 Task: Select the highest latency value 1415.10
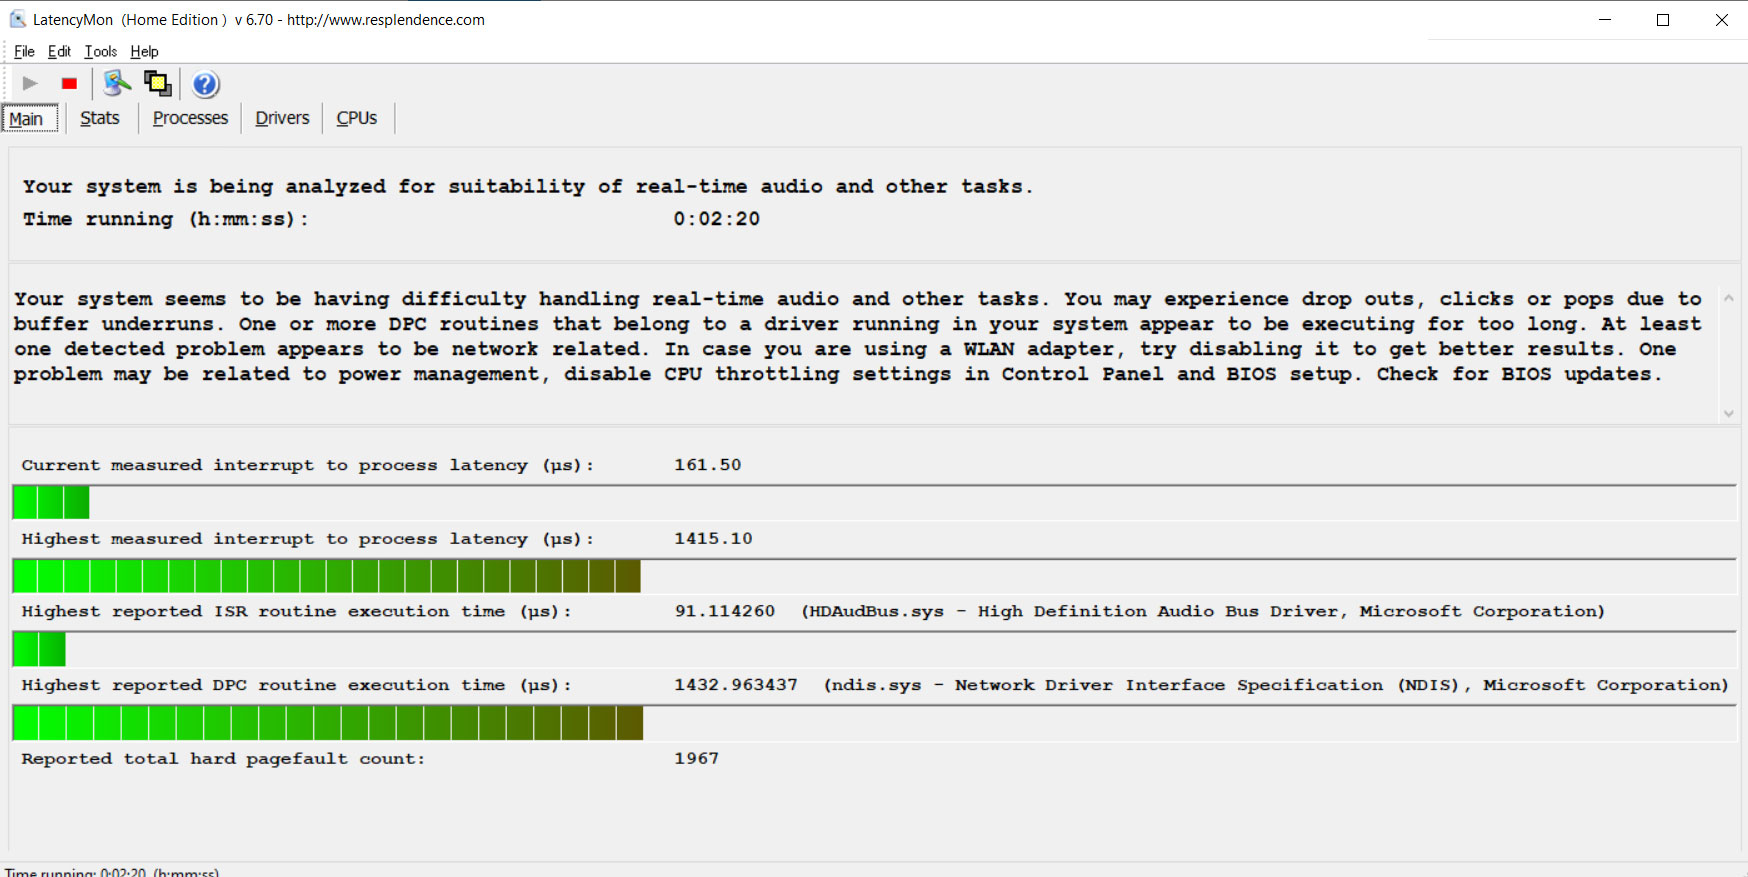tap(713, 539)
